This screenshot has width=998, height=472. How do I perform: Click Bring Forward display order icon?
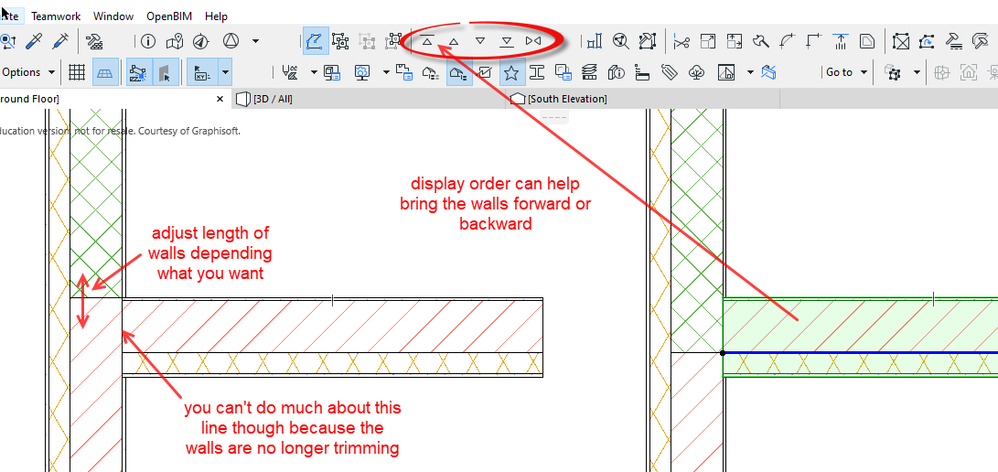coord(454,42)
